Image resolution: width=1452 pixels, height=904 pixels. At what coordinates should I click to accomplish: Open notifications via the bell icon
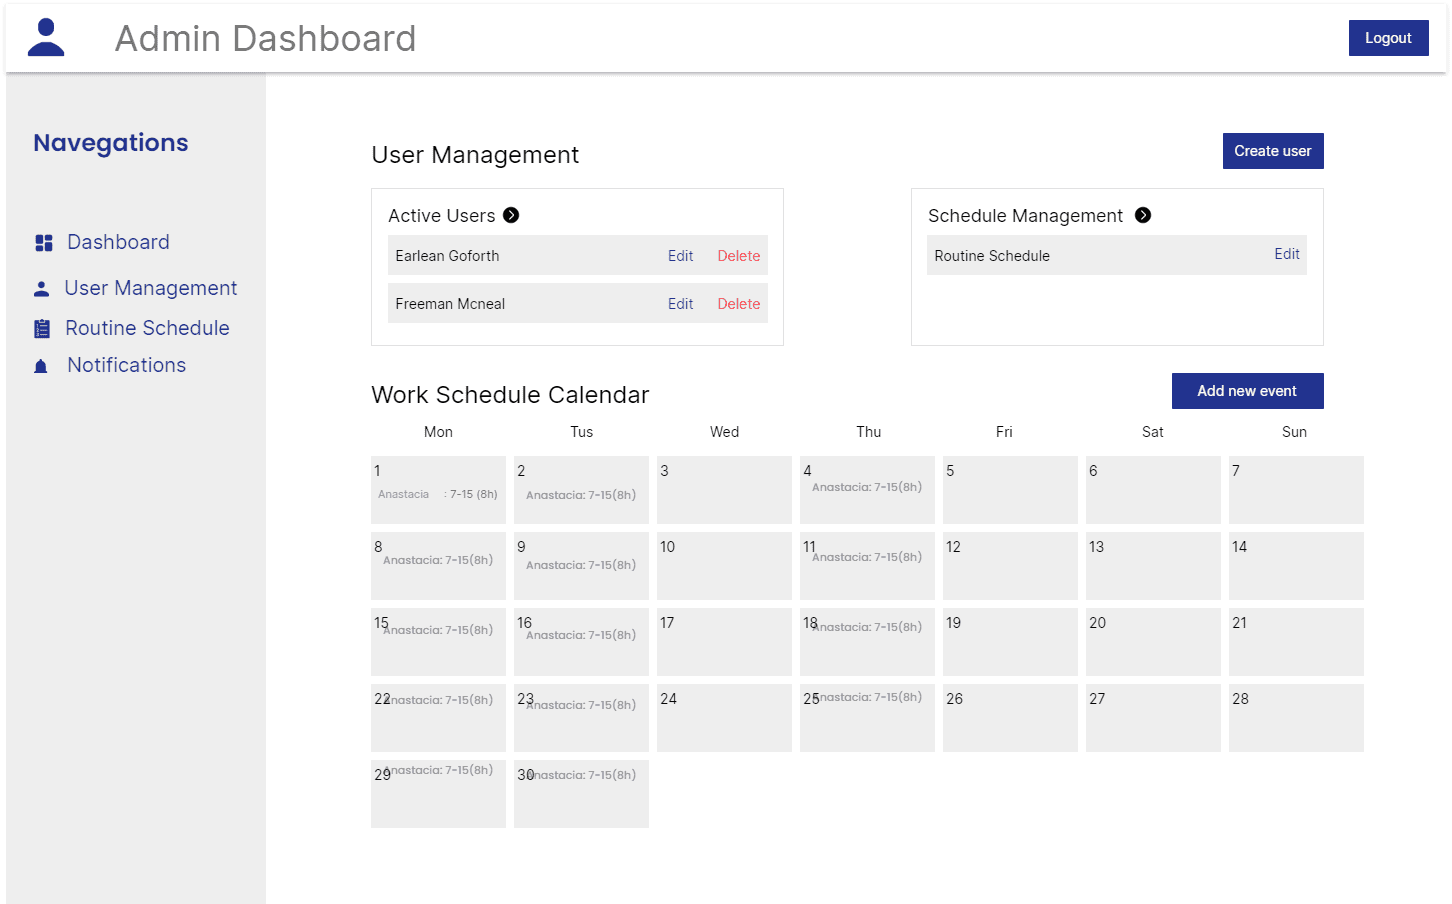click(x=40, y=364)
